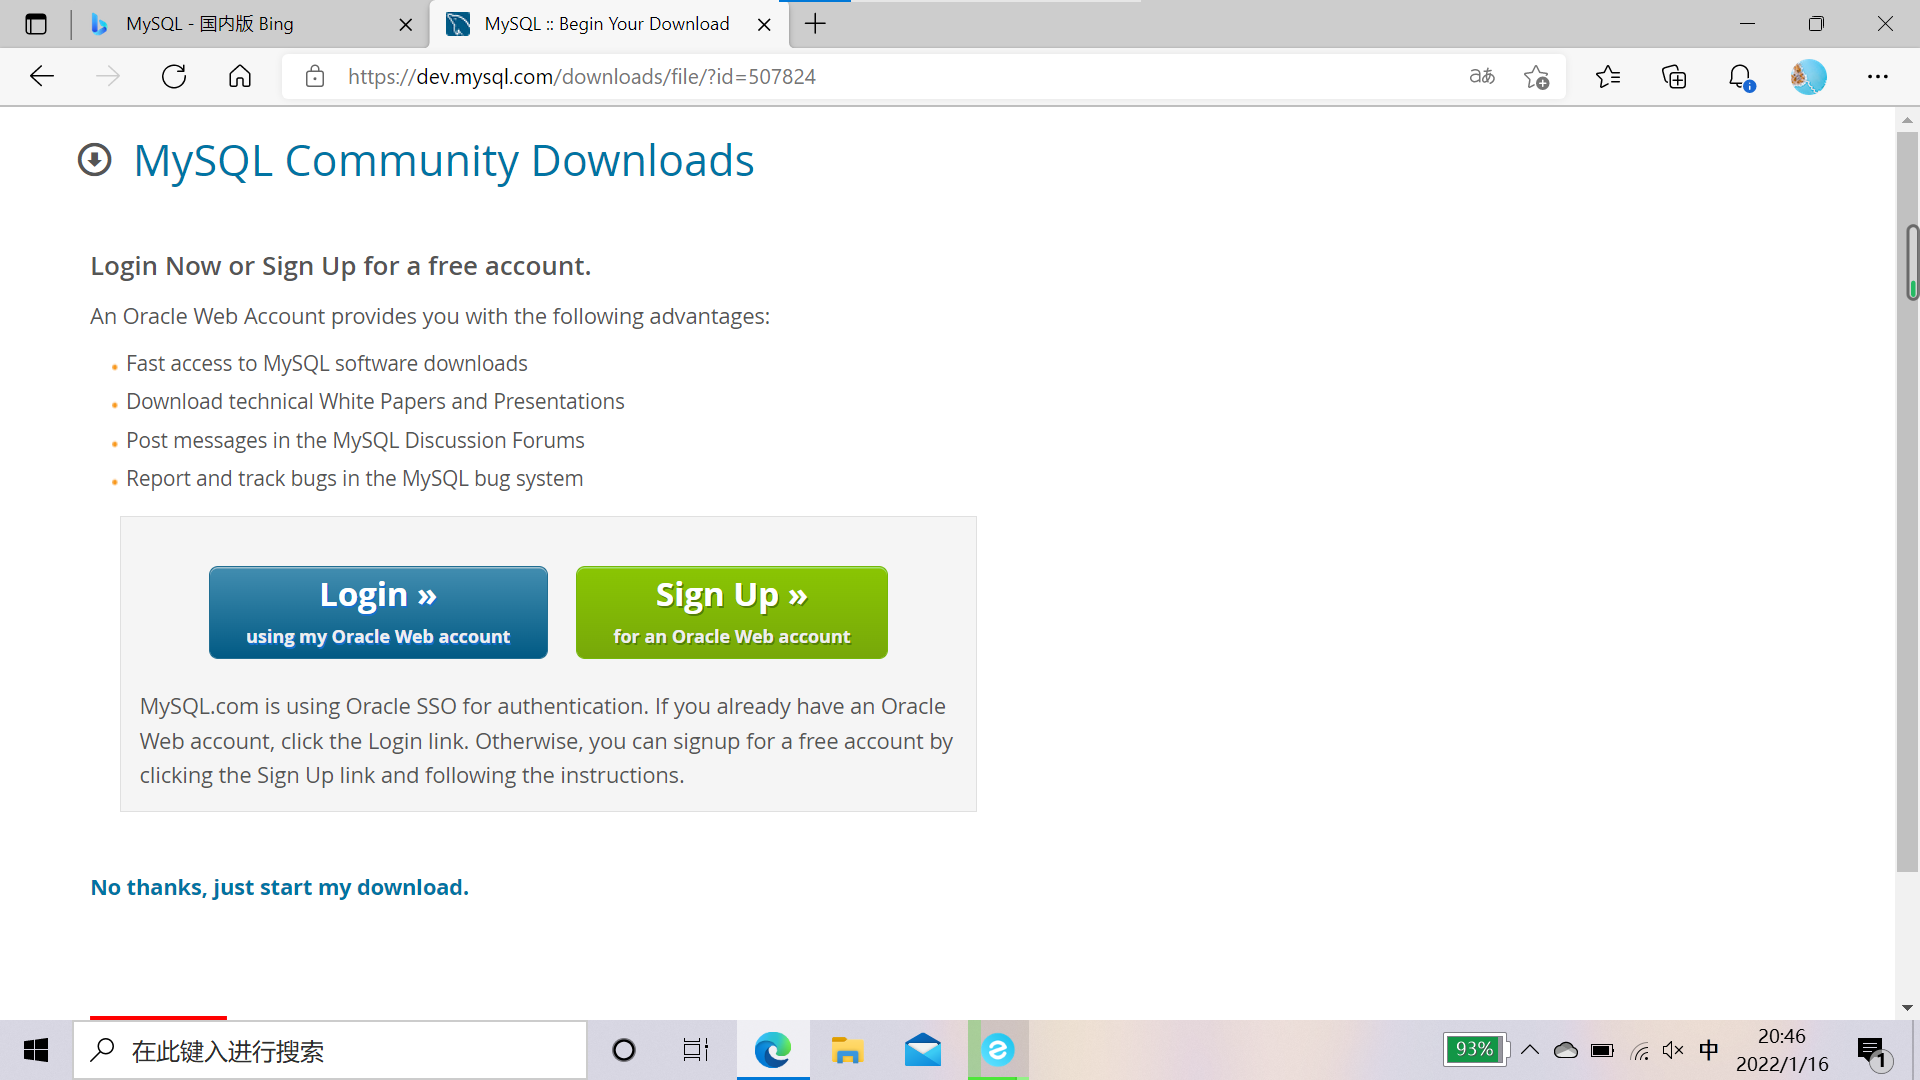Toggle the Chinese input method indicator
1920x1080 pixels.
pos(1709,1050)
